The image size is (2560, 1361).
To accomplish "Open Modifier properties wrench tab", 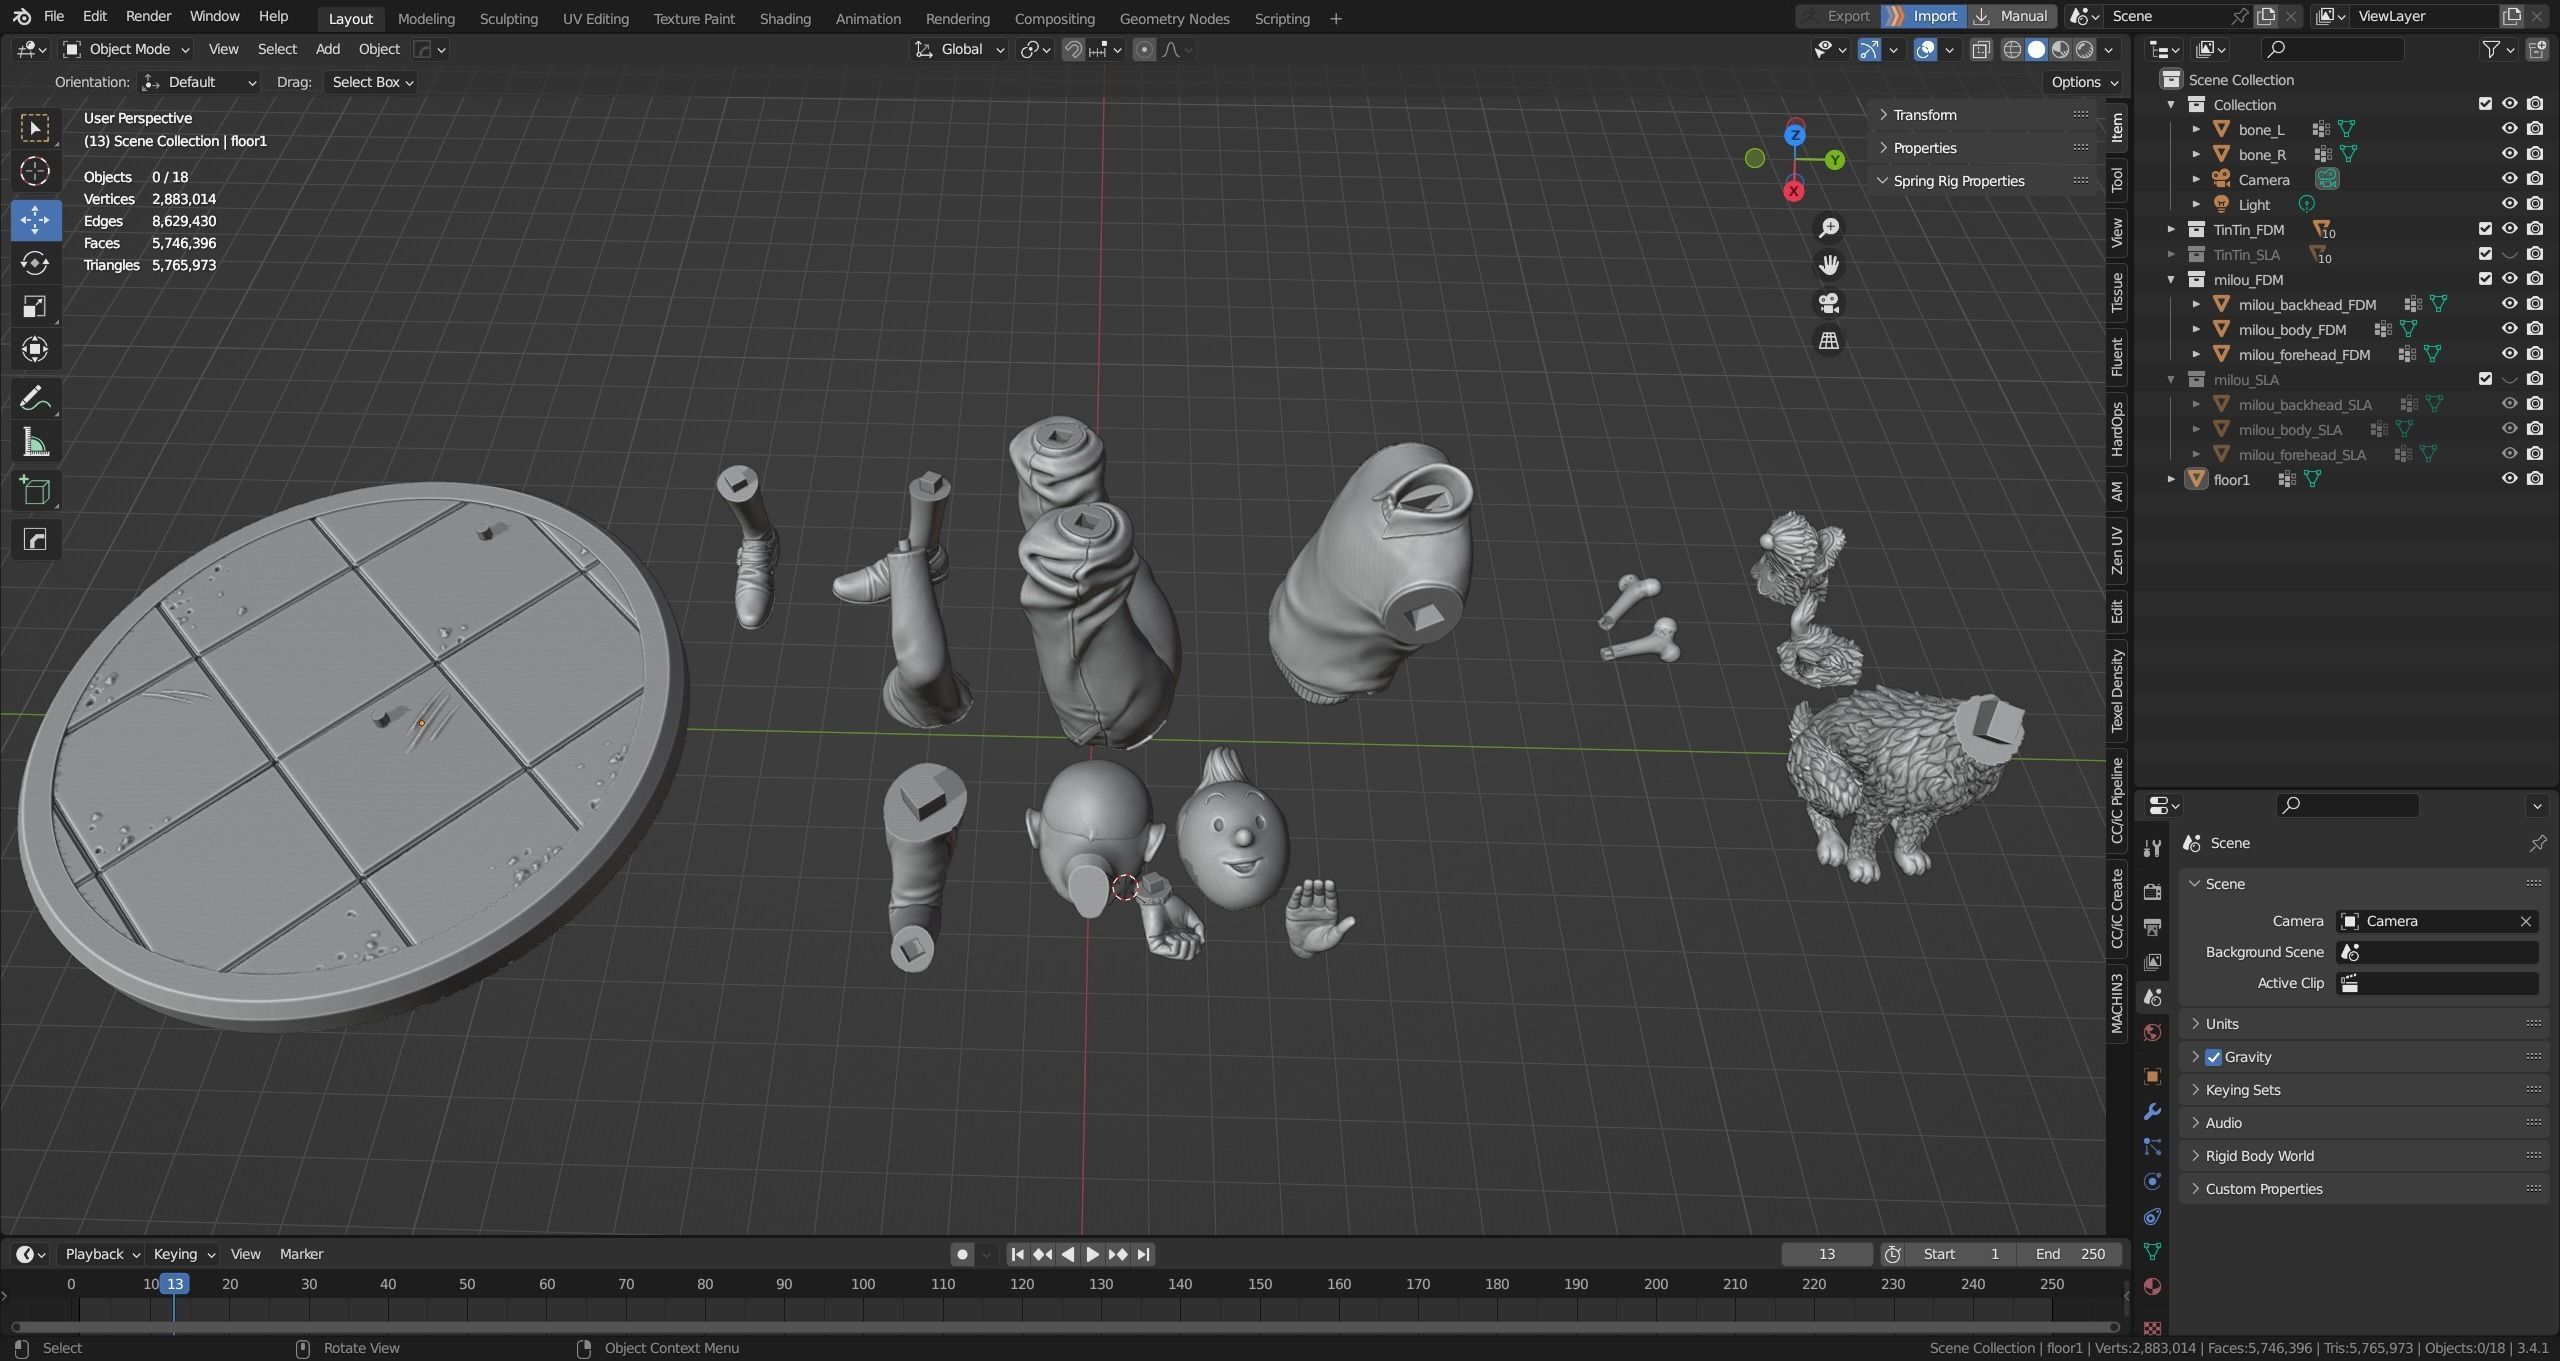I will [x=2152, y=1112].
